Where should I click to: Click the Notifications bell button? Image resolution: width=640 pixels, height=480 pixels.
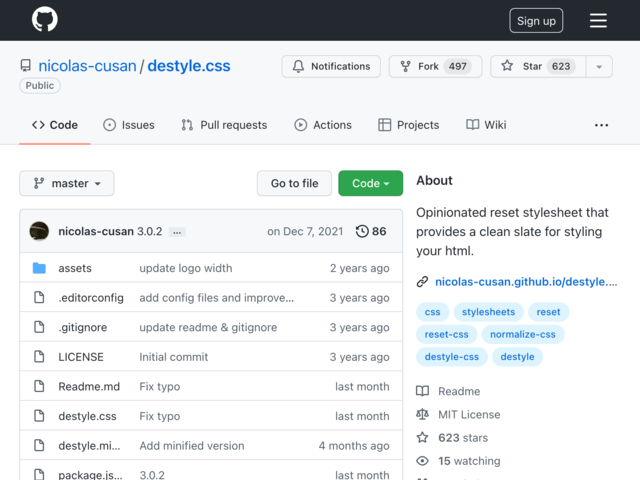331,66
